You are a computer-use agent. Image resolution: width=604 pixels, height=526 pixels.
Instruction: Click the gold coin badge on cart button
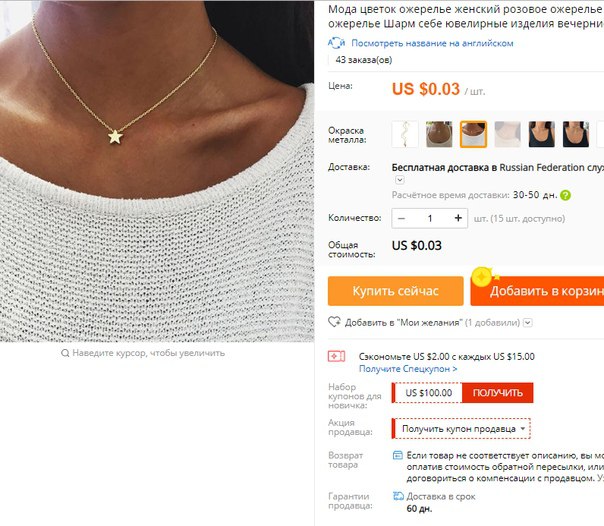(482, 277)
